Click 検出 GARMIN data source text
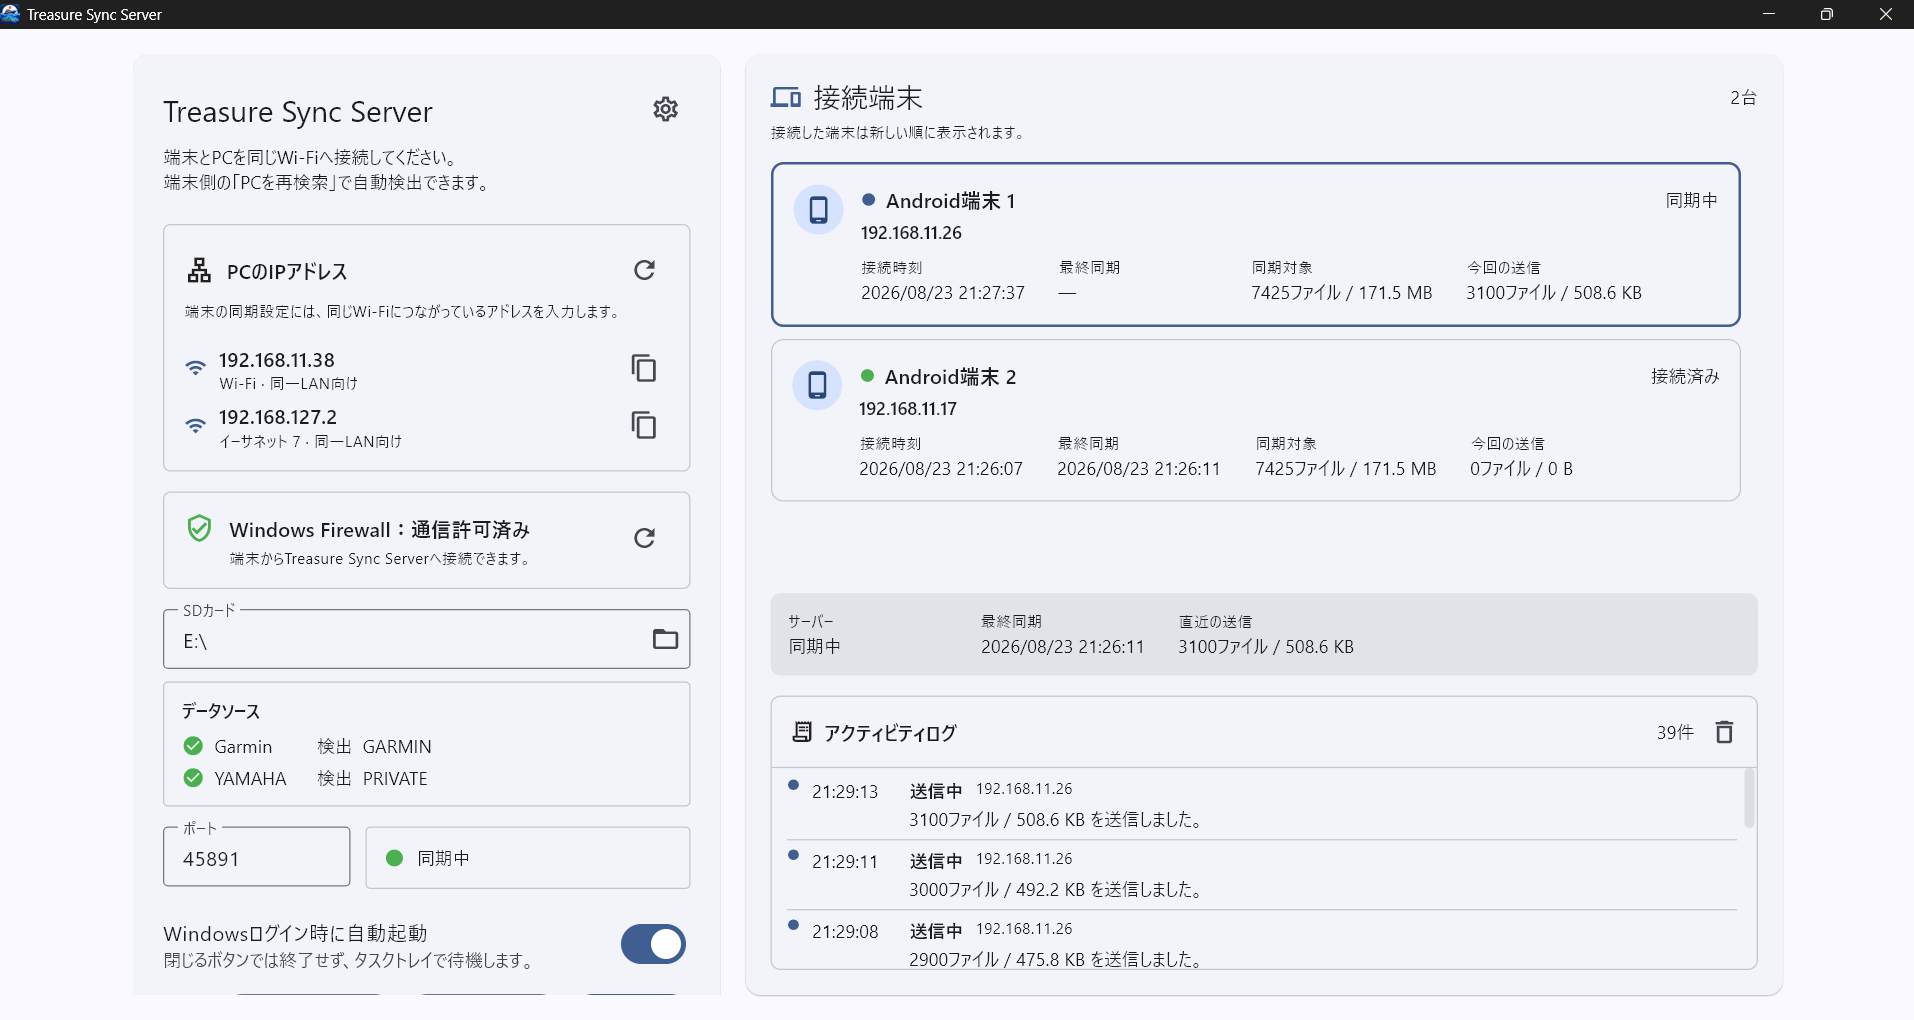Screen dimensions: 1914x1020 (374, 746)
